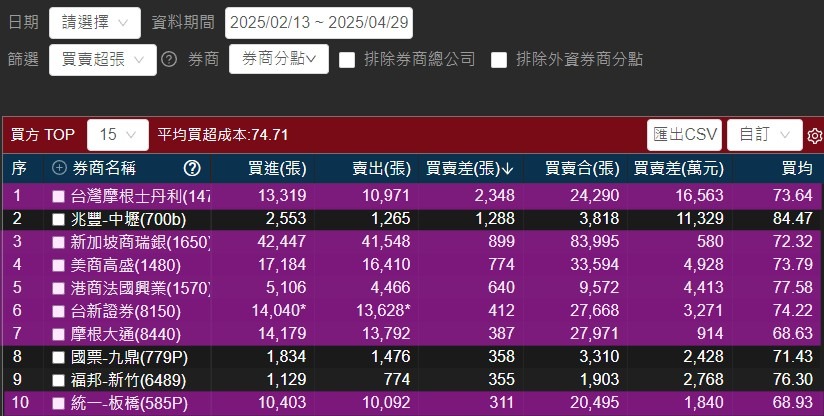This screenshot has width=824, height=416.
Task: Toggle checkbox for 統一-板橋(585P) row
Action: pyautogui.click(x=58, y=403)
